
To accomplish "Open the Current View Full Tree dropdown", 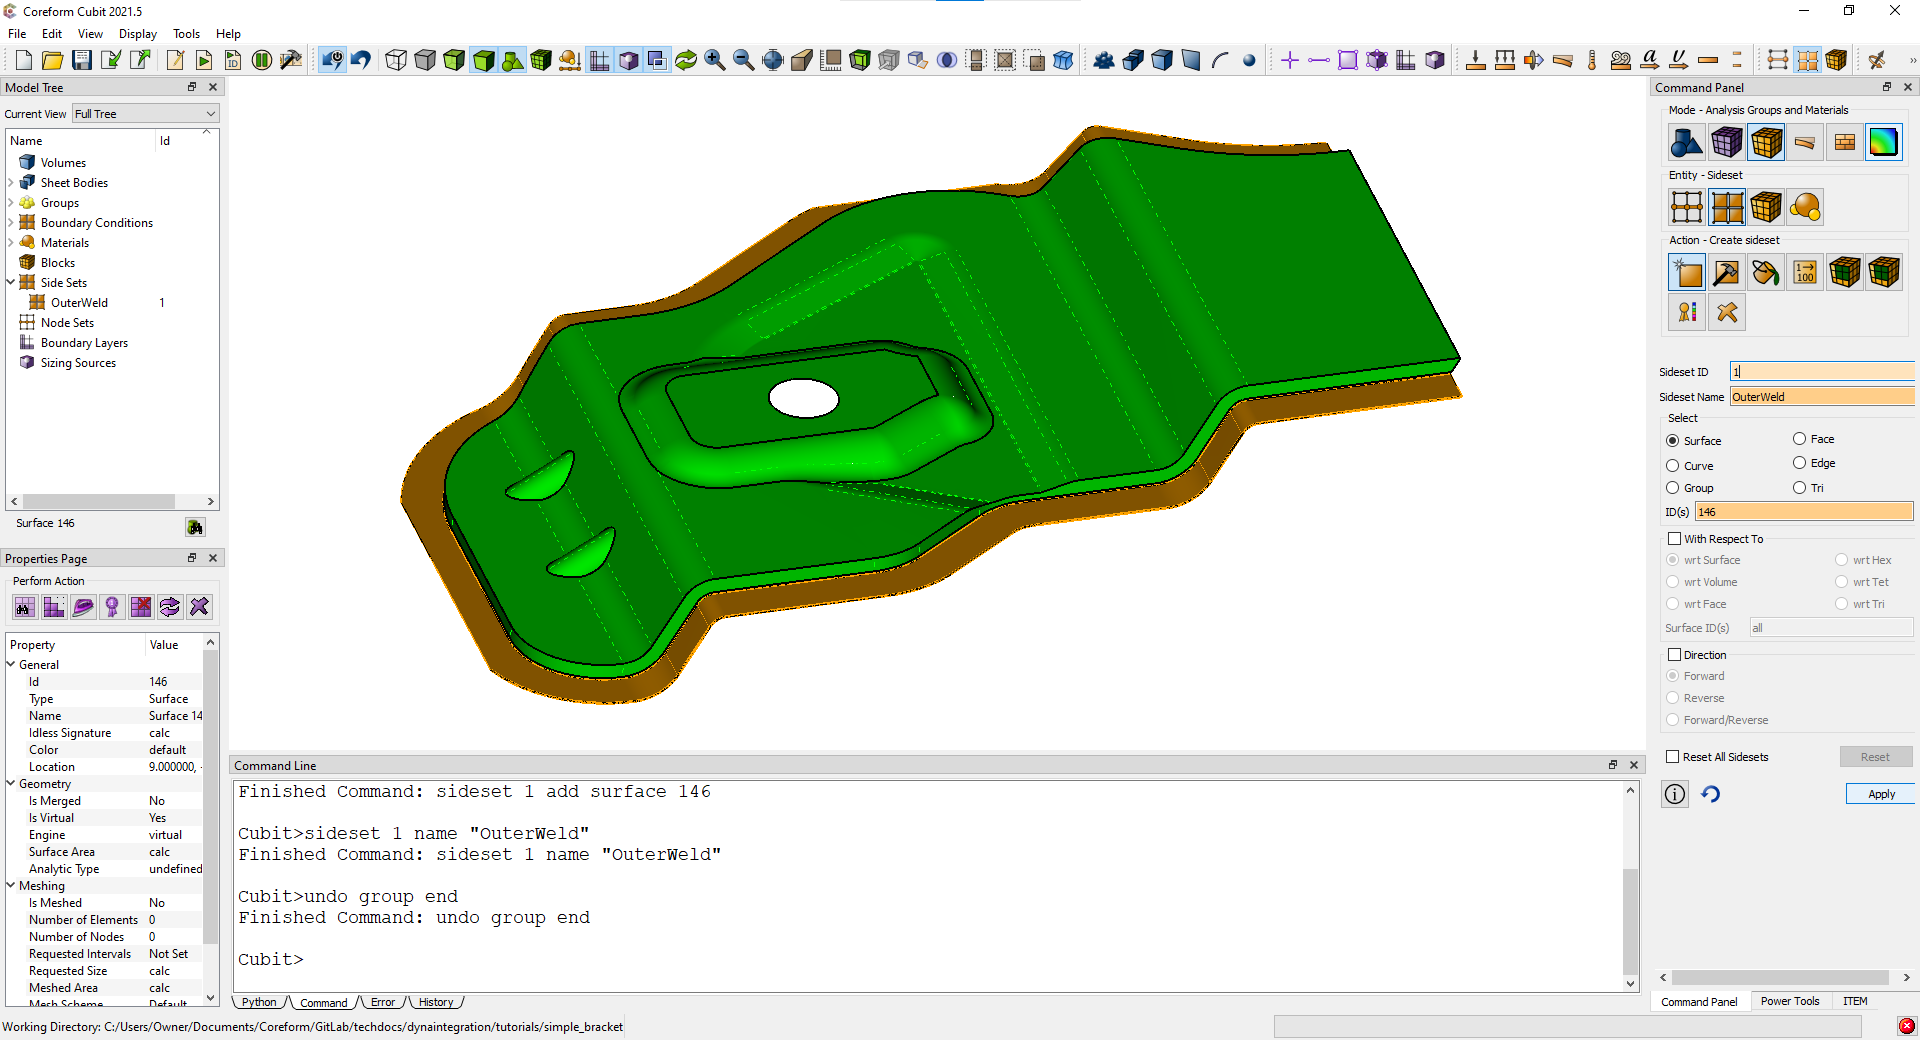I will coord(145,114).
